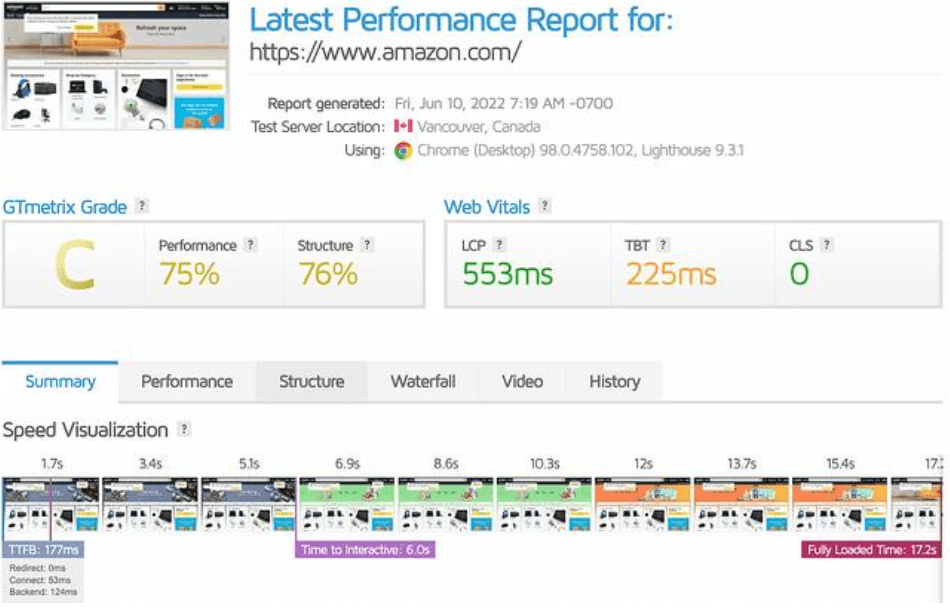Image resolution: width=950 pixels, height=612 pixels.
Task: Open the GTmetrix Grade help icon
Action: click(x=142, y=205)
